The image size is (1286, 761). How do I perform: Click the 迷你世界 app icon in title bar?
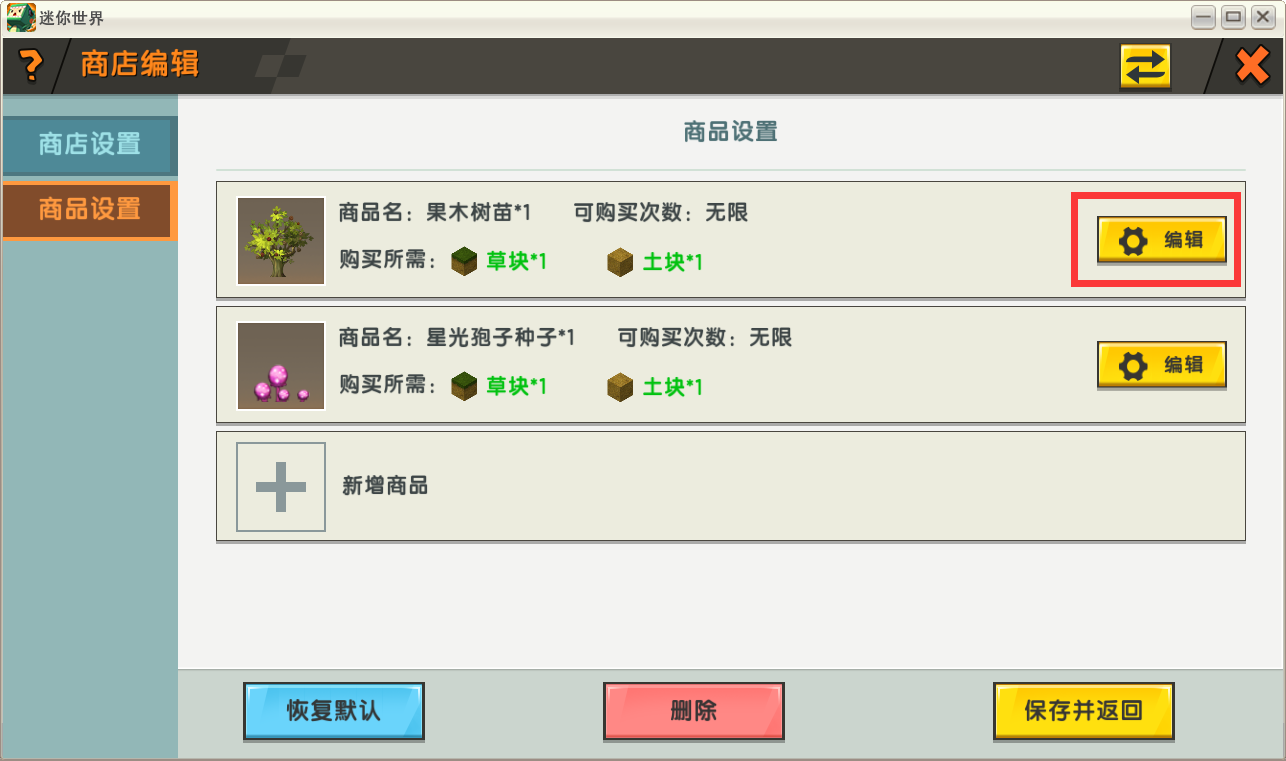tap(20, 17)
